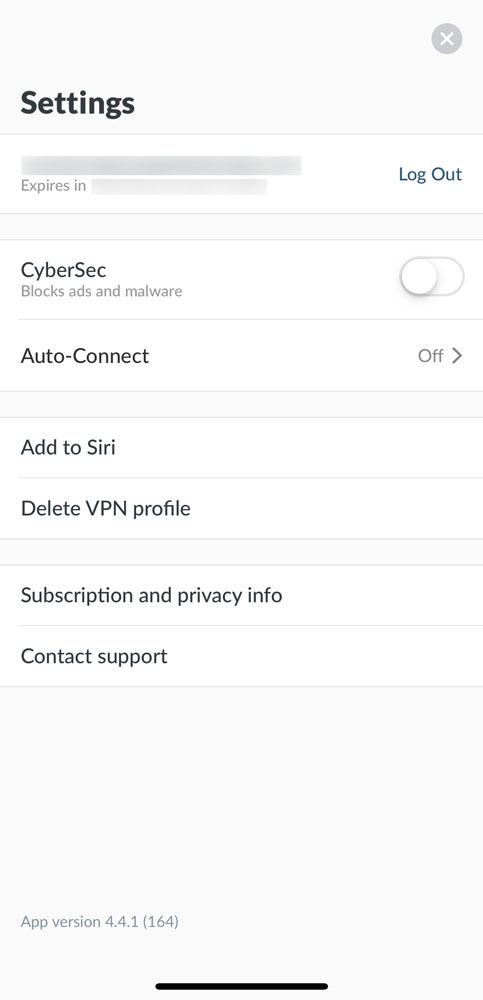Tap the Log Out link
This screenshot has height=1000, width=483.
pos(430,174)
